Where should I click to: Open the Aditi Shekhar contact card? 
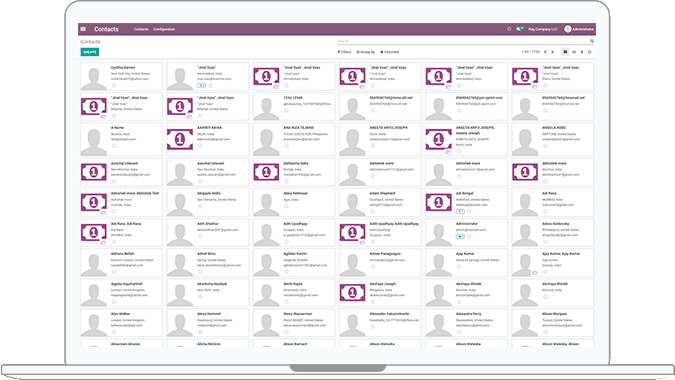pos(207,233)
